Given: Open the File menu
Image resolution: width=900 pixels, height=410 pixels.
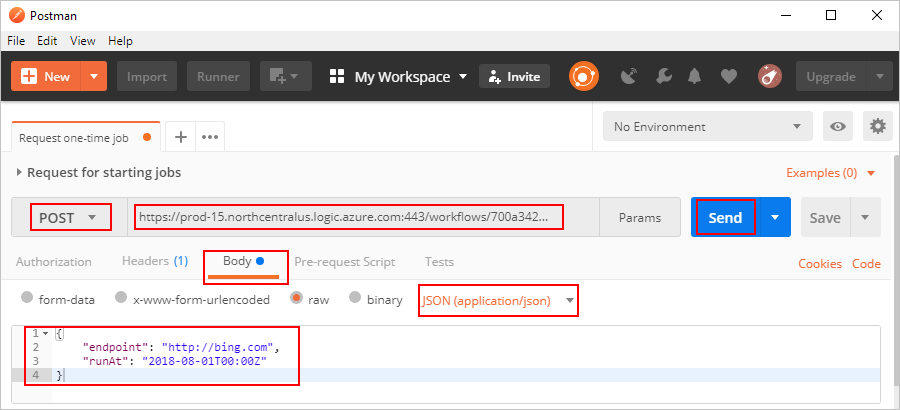Looking at the screenshot, I should [x=16, y=41].
